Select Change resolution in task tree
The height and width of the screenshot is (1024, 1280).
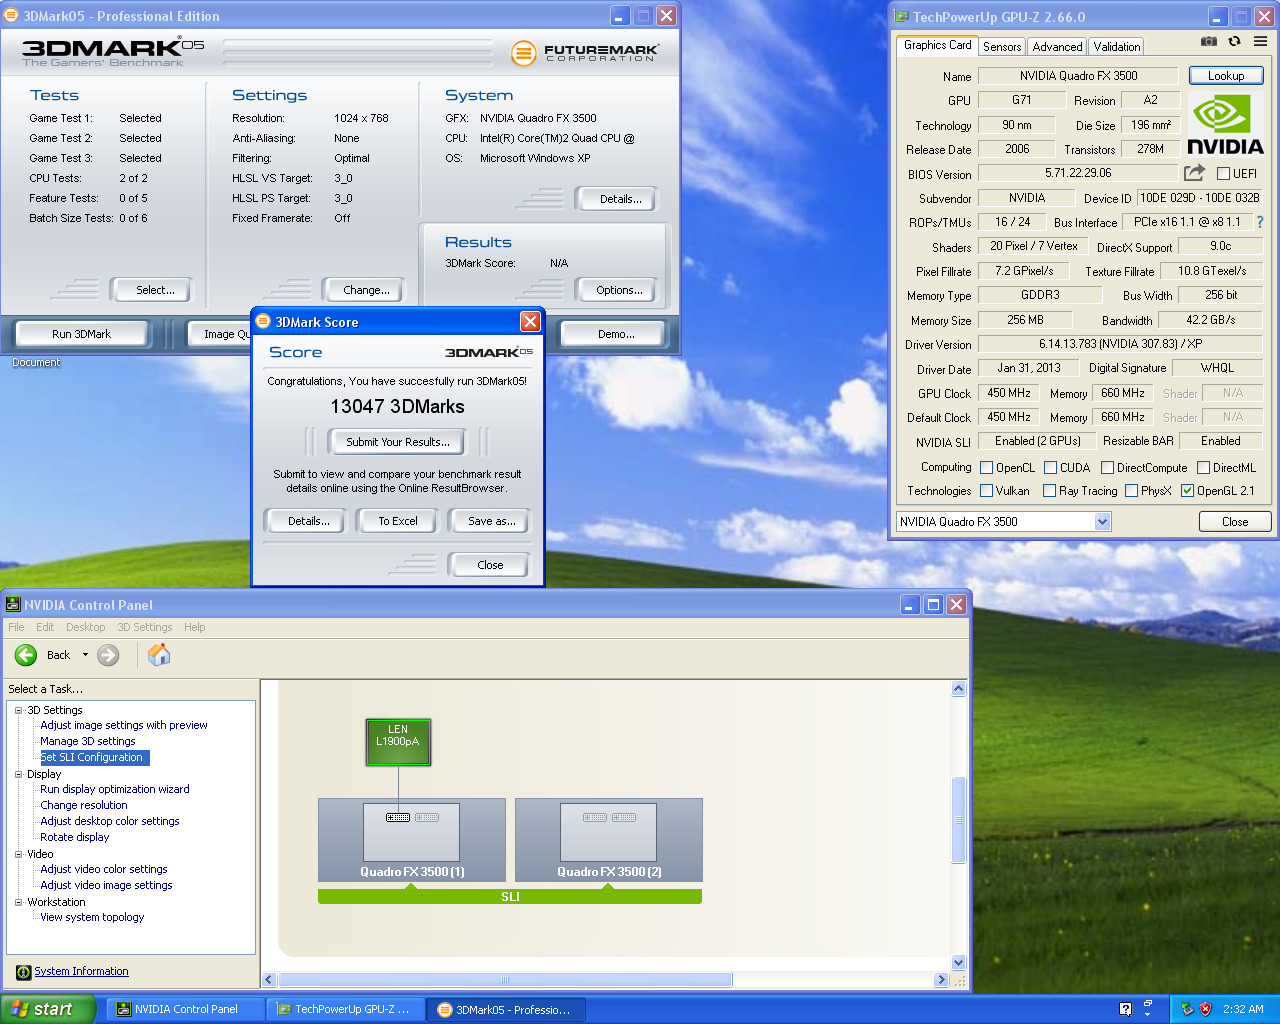click(83, 805)
